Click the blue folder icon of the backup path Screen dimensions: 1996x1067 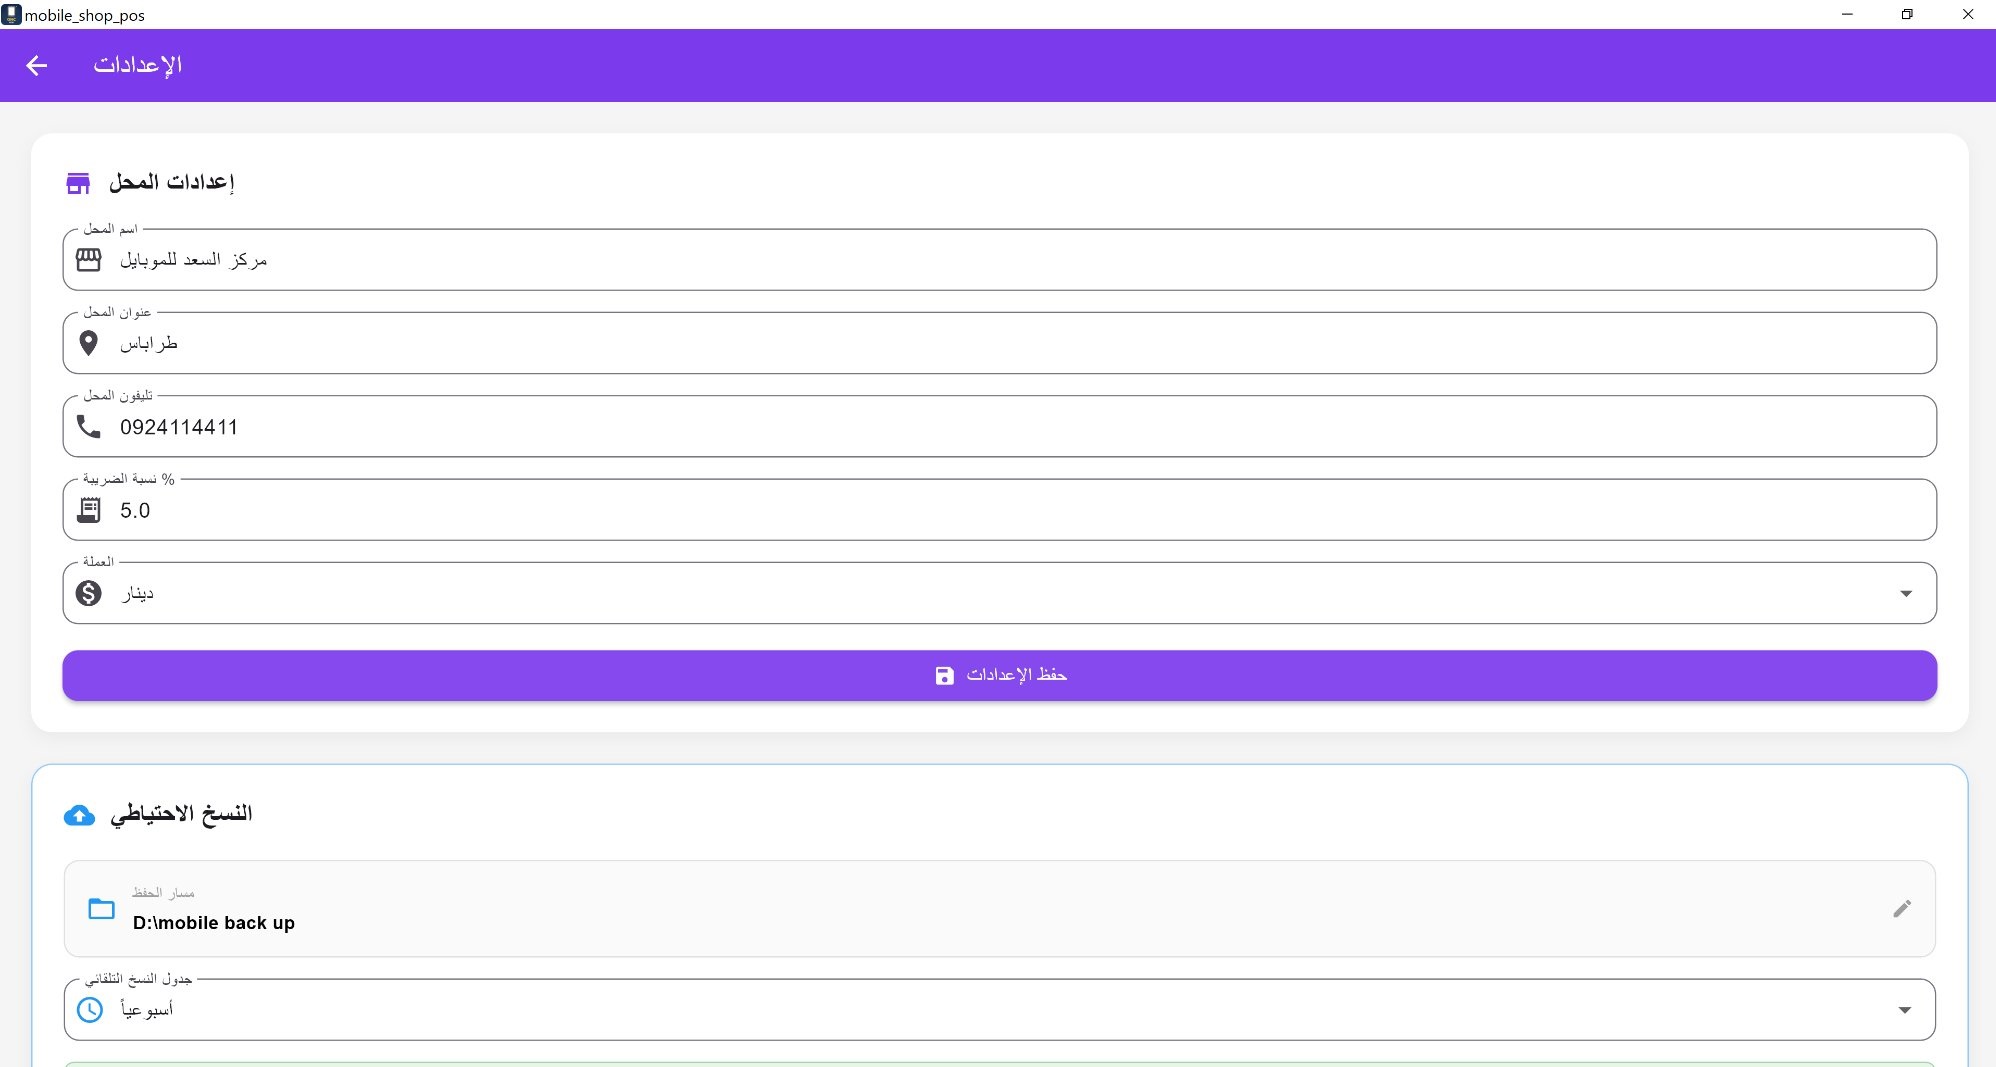click(101, 909)
